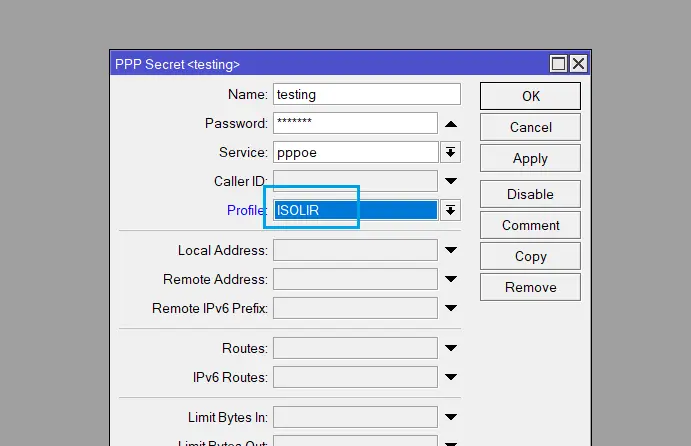Click into the Password field
Viewport: 691px width, 446px height.
[355, 123]
